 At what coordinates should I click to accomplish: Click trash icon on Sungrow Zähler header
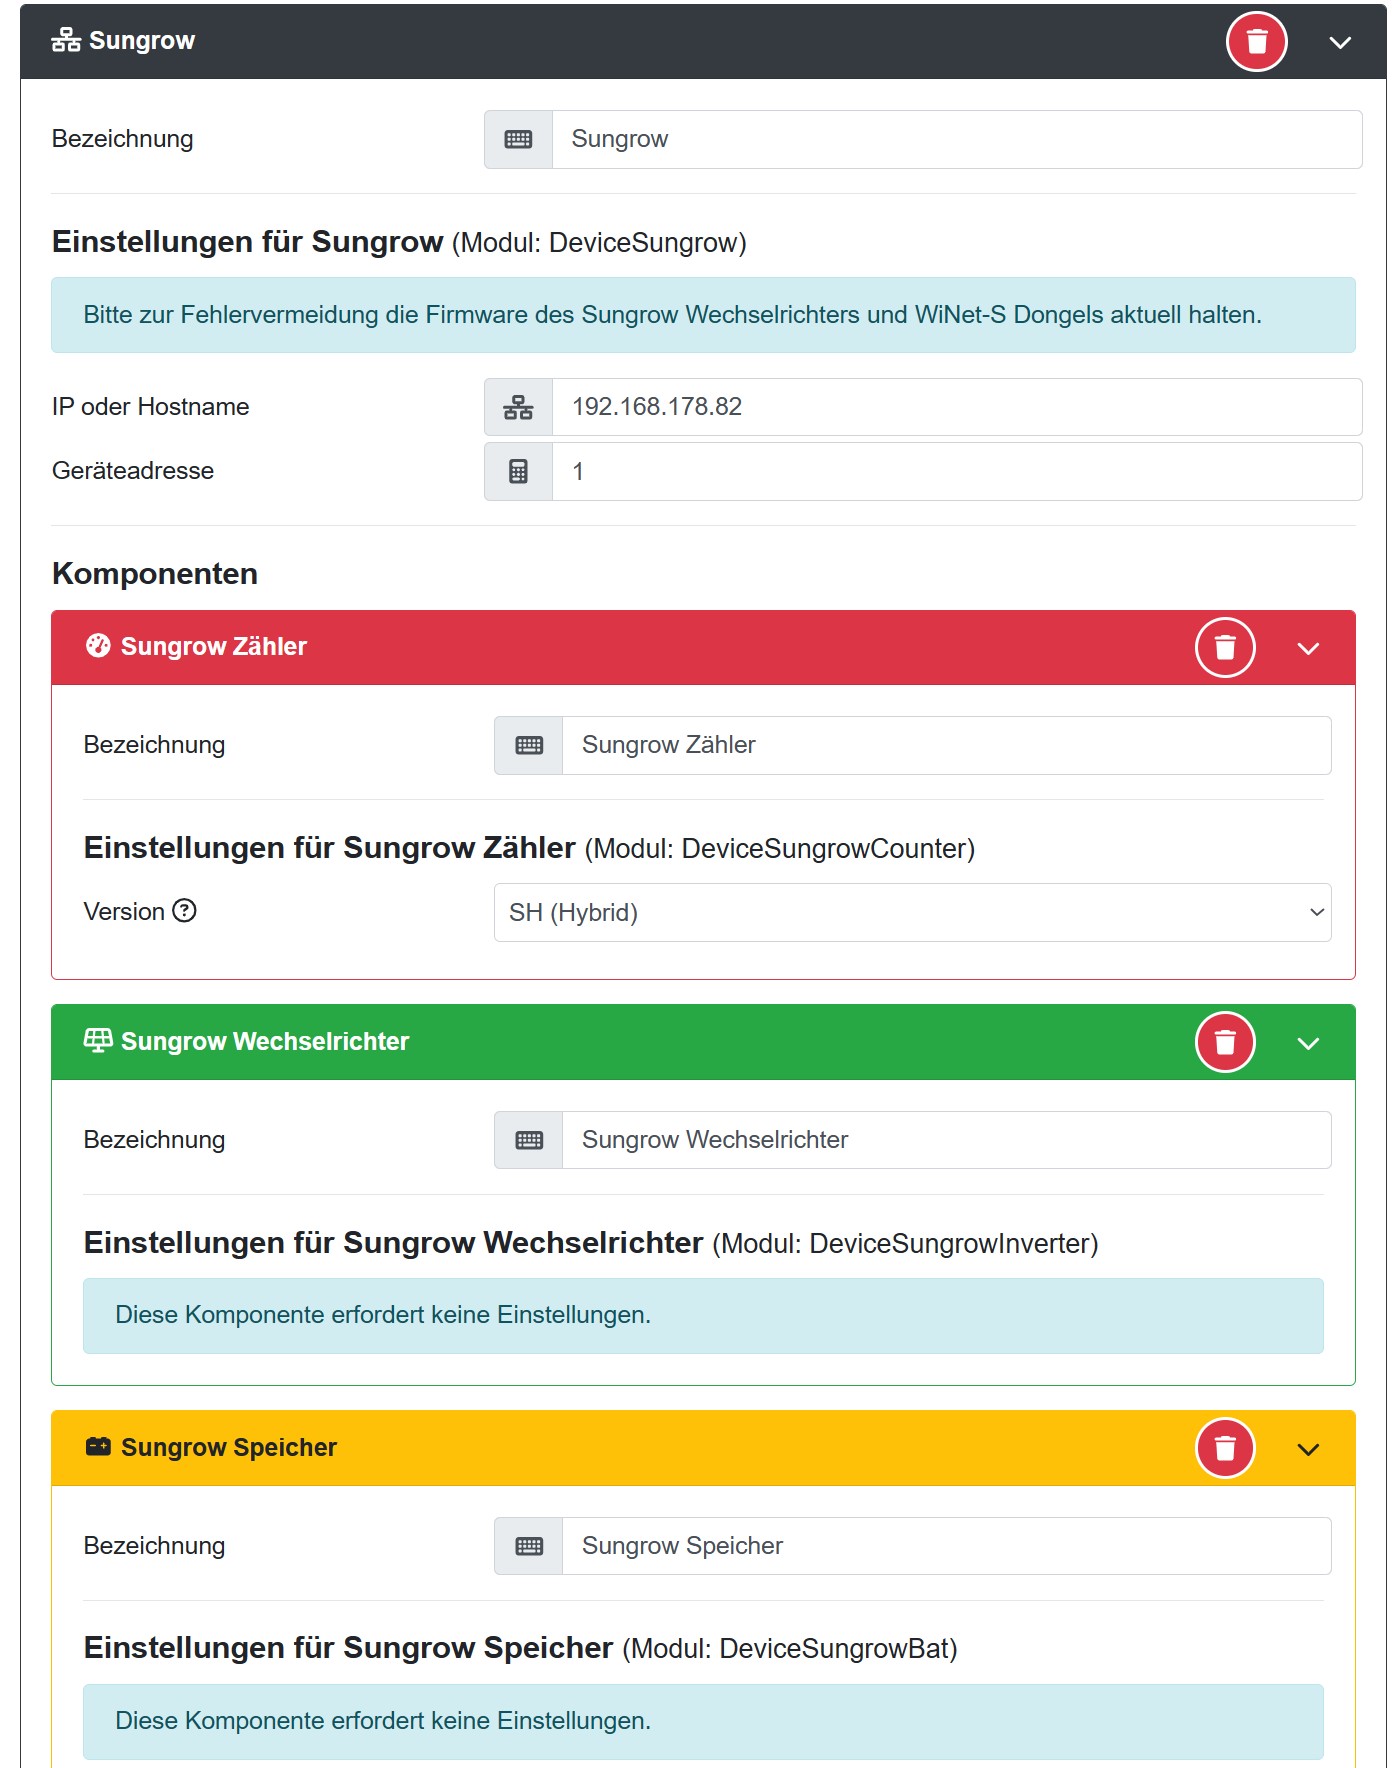click(x=1224, y=648)
